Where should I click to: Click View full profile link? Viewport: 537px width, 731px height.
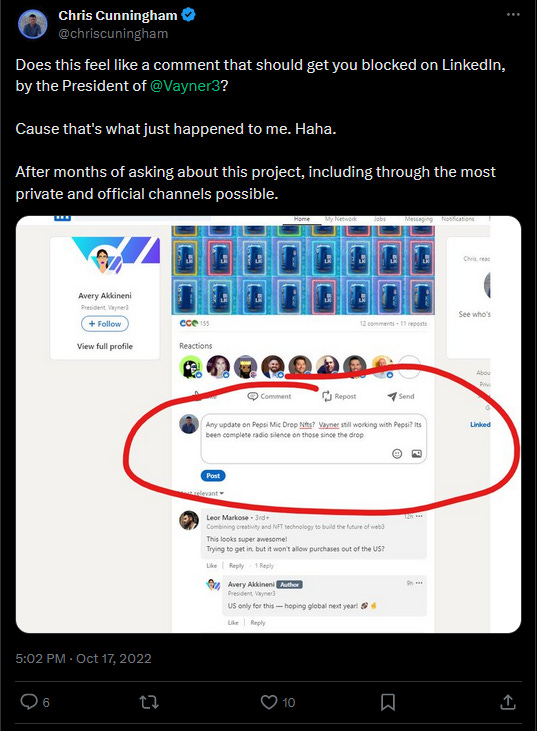click(x=105, y=346)
